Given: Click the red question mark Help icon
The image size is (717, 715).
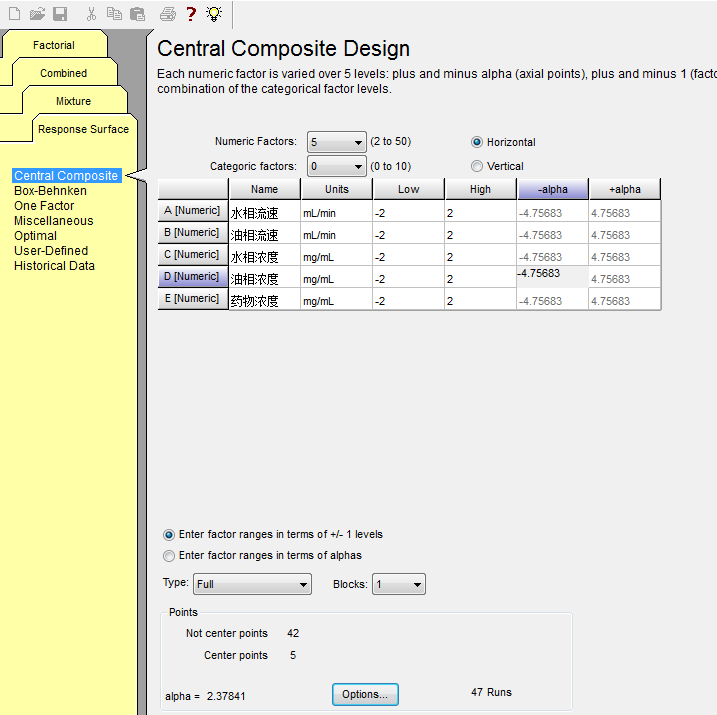Looking at the screenshot, I should [191, 14].
